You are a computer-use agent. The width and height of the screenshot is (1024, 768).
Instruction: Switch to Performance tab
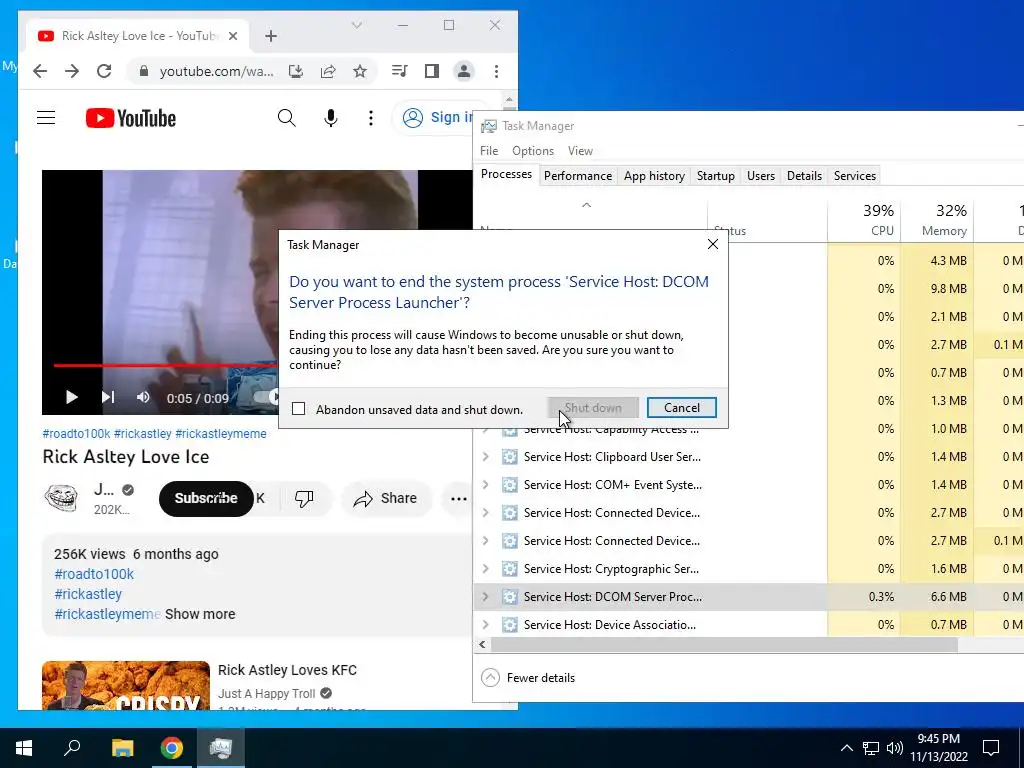578,176
